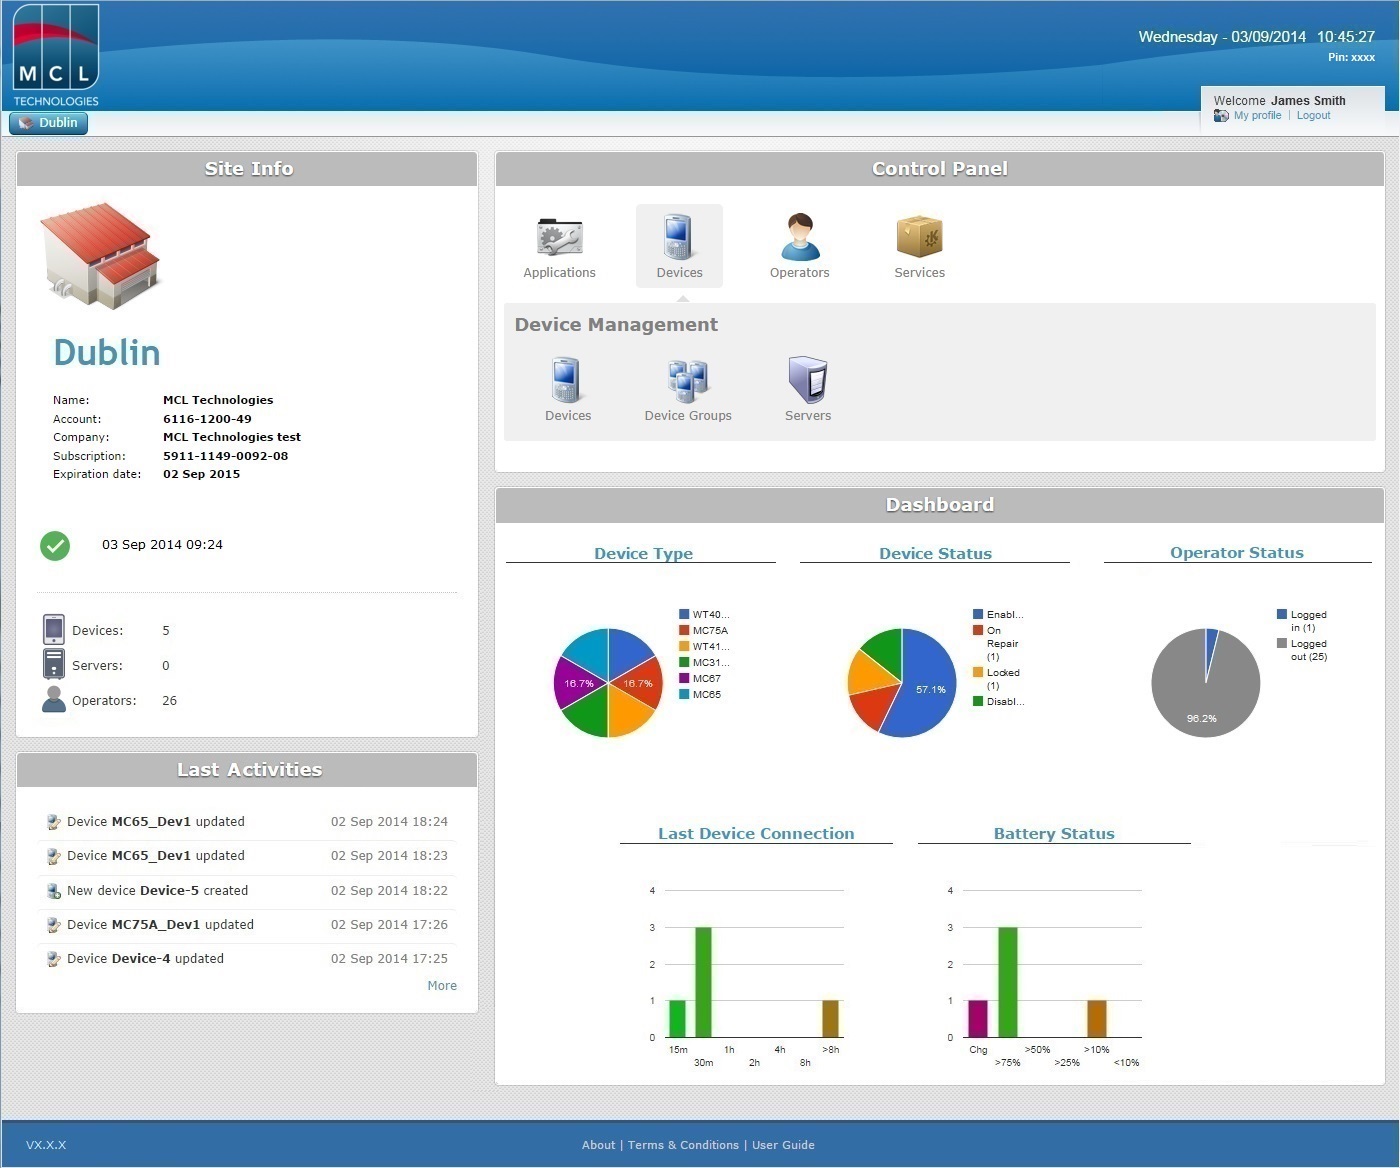Click the Logout link
The image size is (1400, 1168).
pyautogui.click(x=1313, y=116)
